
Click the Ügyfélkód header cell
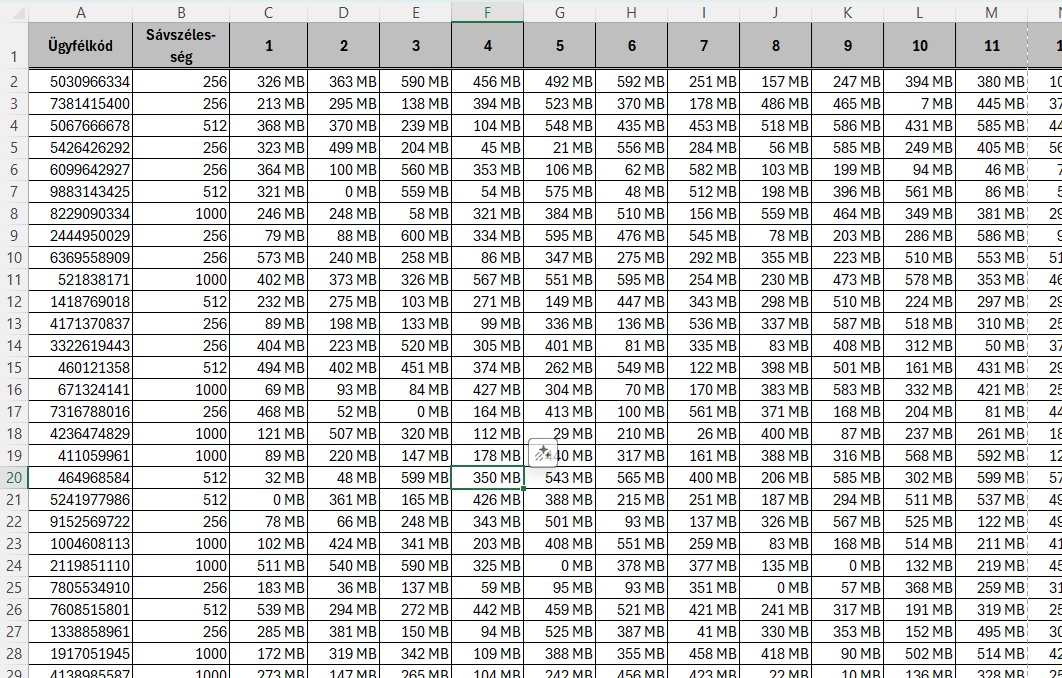[80, 46]
